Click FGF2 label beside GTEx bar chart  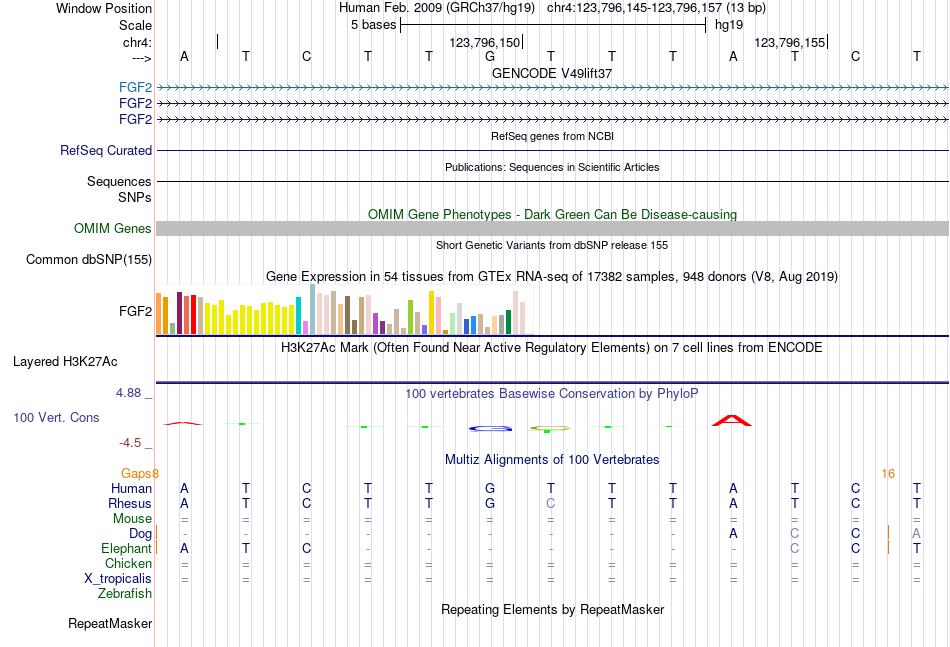click(x=135, y=311)
